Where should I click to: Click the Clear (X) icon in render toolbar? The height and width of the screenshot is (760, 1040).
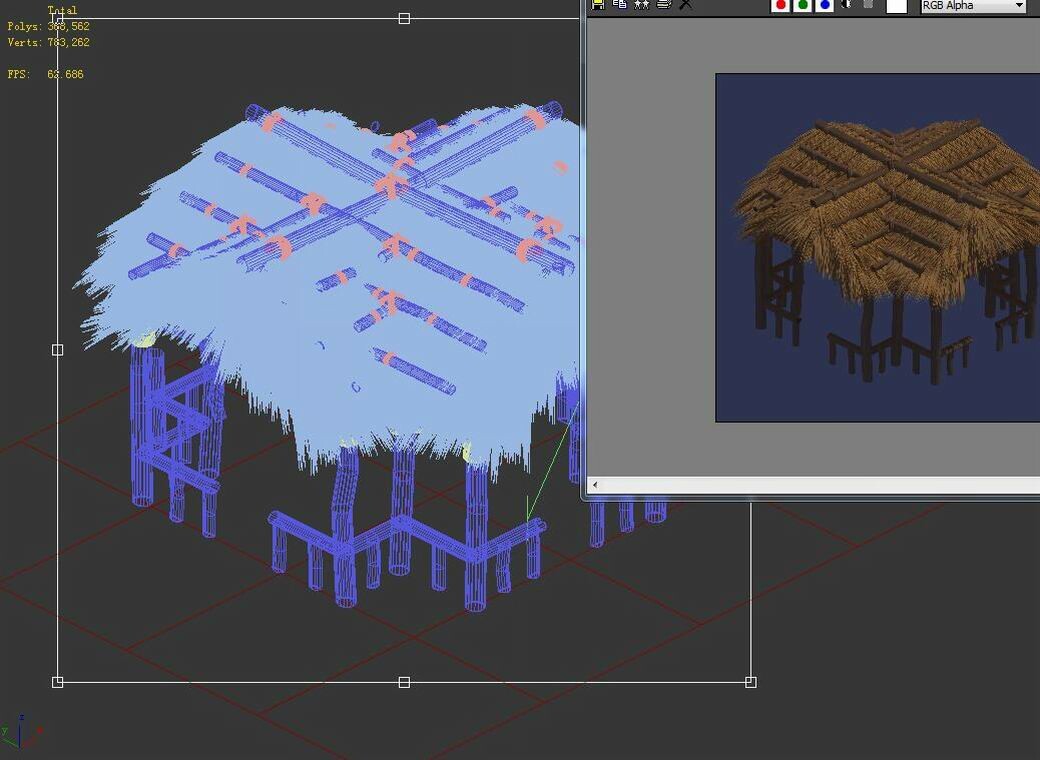(686, 4)
